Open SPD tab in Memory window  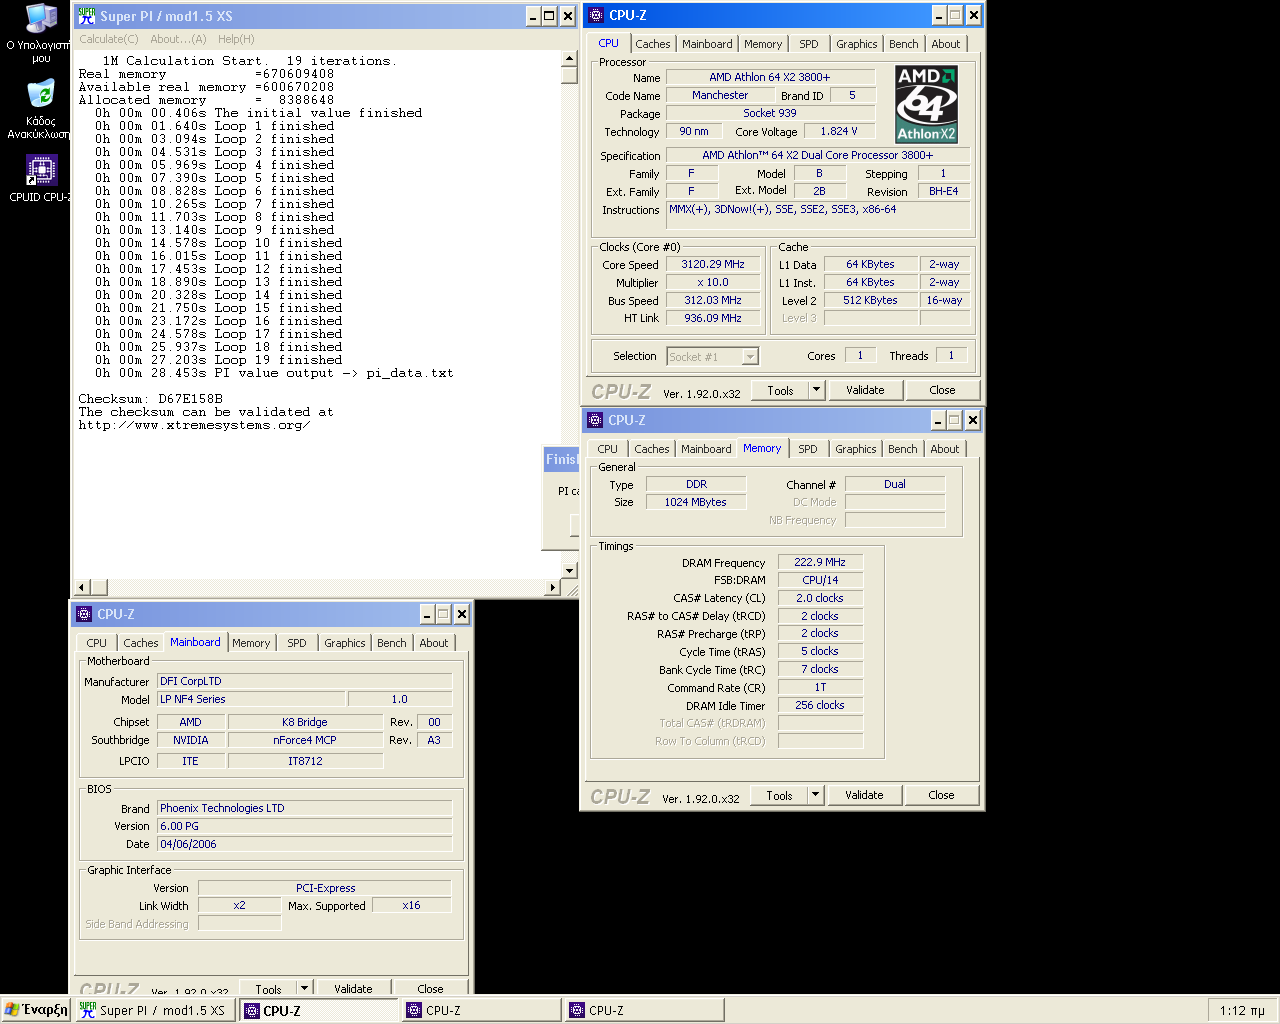[x=808, y=449]
